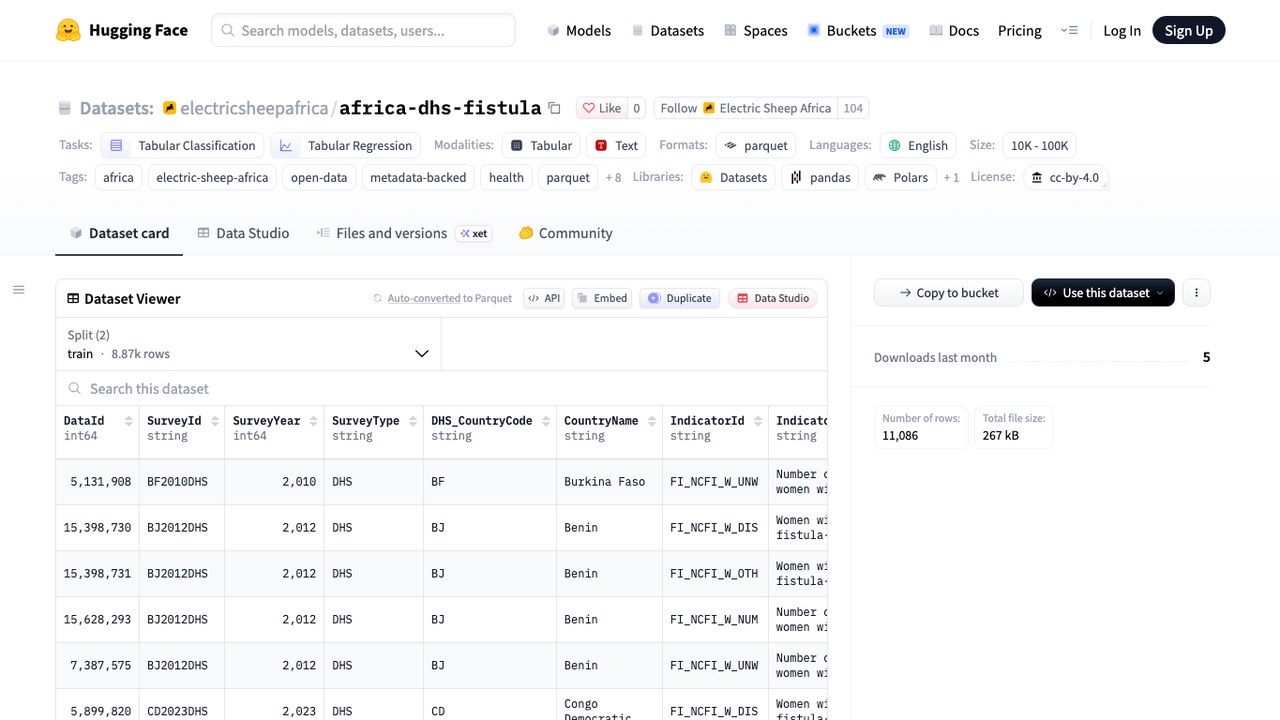Screen dimensions: 1280x720
Task: Go to Models in the navigation
Action: (x=579, y=30)
